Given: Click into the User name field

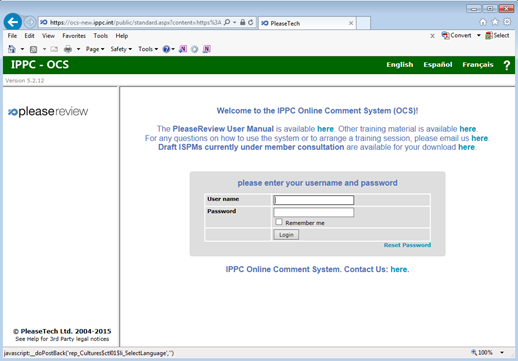Looking at the screenshot, I should (314, 200).
